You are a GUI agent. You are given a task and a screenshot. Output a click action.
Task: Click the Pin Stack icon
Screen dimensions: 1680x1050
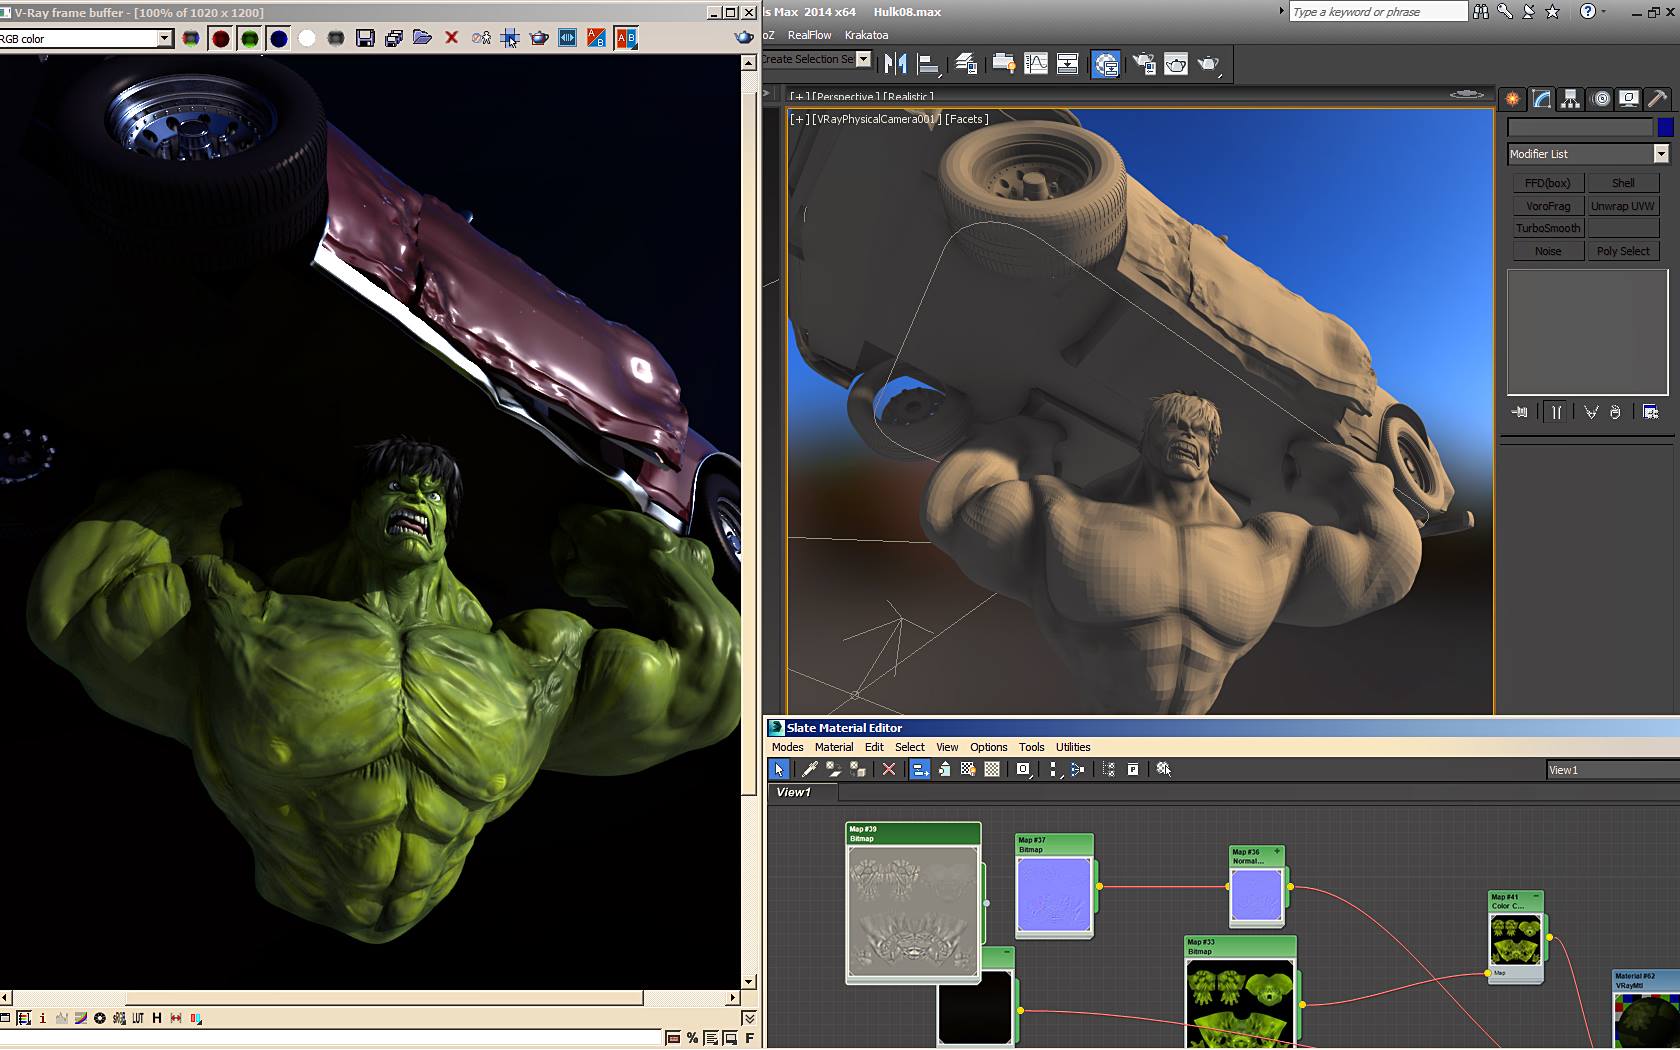[1520, 412]
